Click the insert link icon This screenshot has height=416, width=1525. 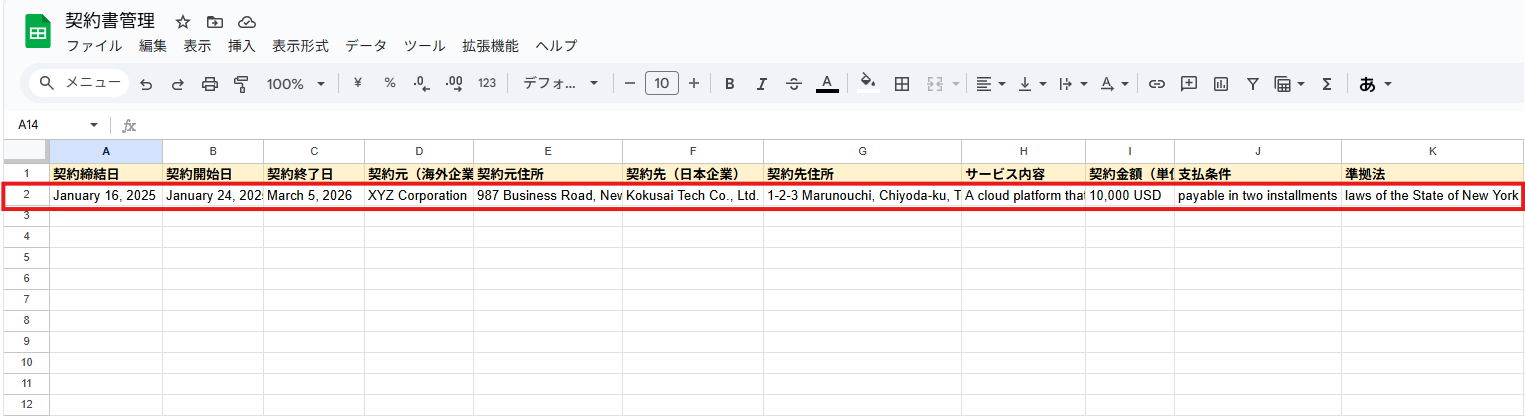click(x=1157, y=84)
